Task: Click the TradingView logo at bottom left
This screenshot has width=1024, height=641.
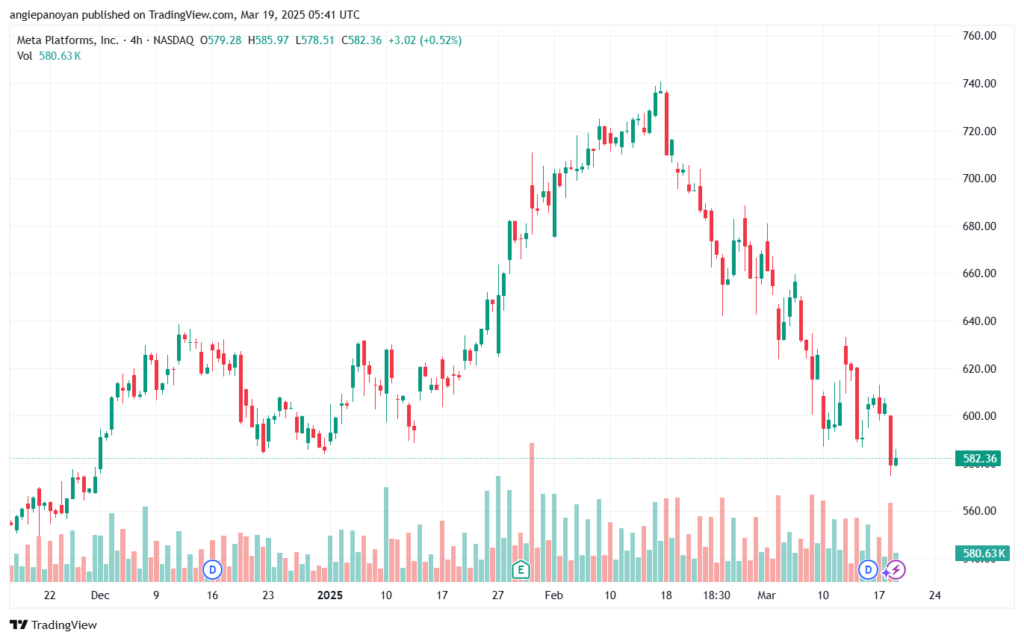Action: 54,625
